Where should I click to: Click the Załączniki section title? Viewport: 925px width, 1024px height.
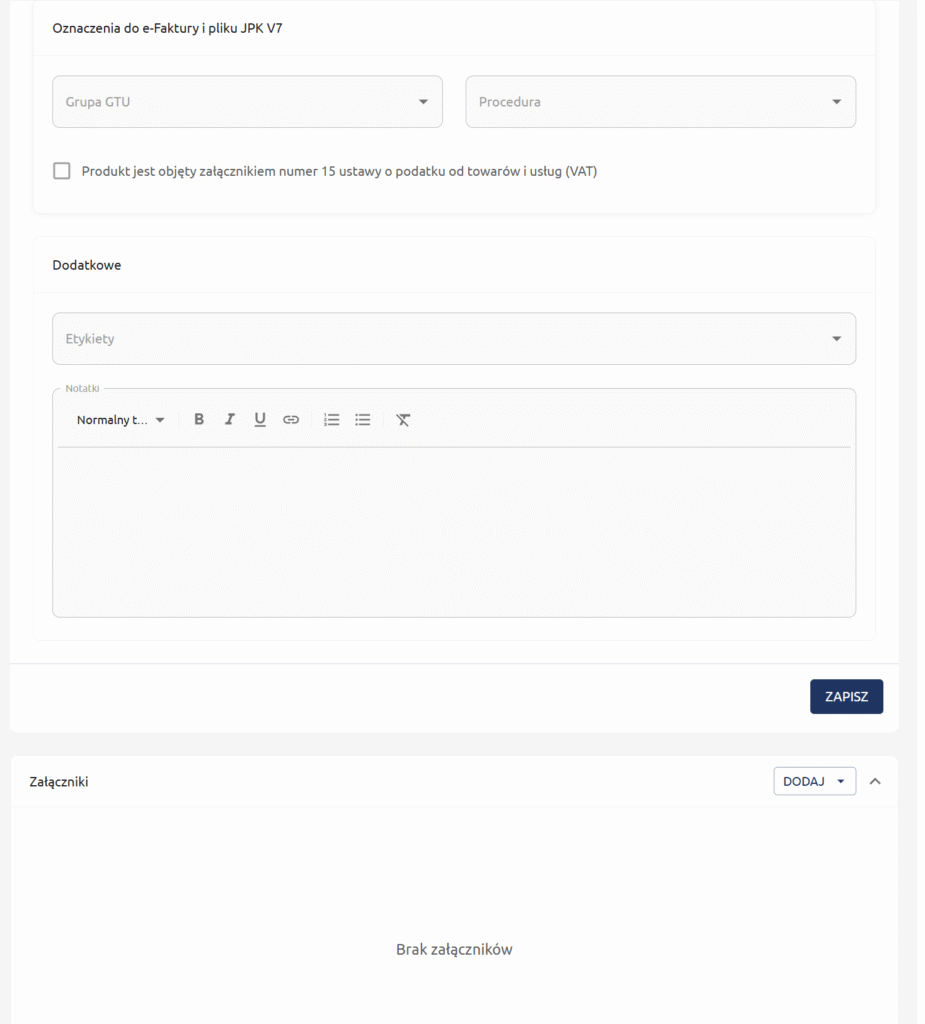pos(59,782)
